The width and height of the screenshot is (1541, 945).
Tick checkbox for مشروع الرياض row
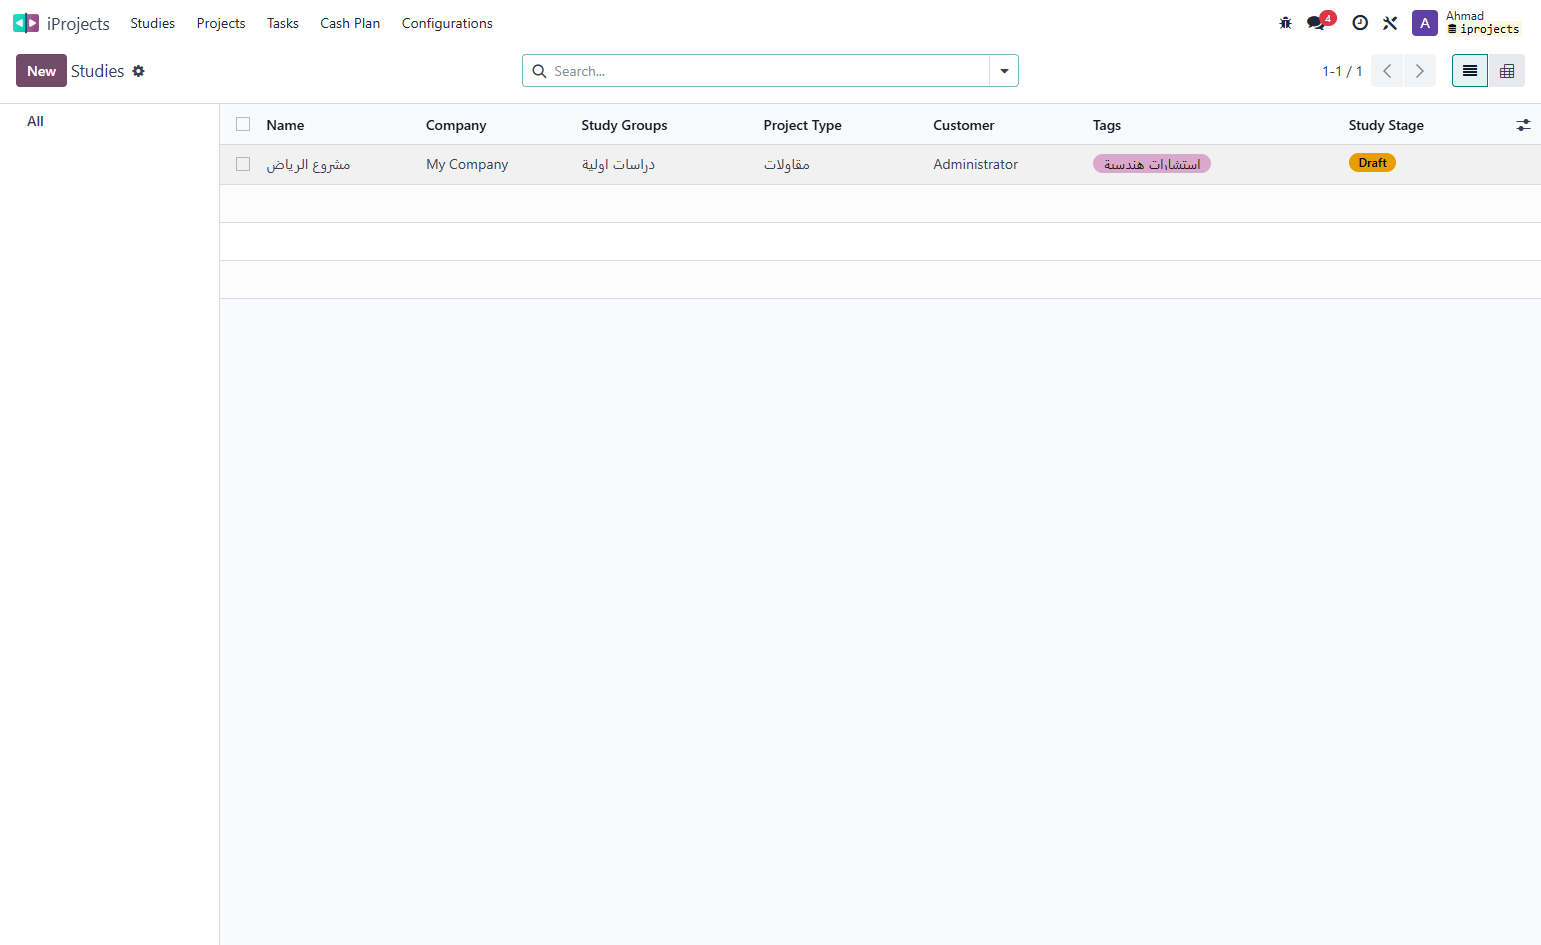pos(243,164)
